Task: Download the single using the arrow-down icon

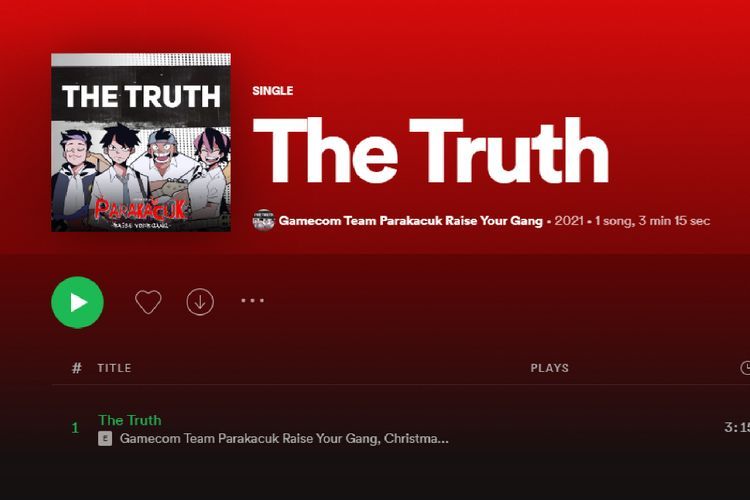Action: pyautogui.click(x=200, y=302)
